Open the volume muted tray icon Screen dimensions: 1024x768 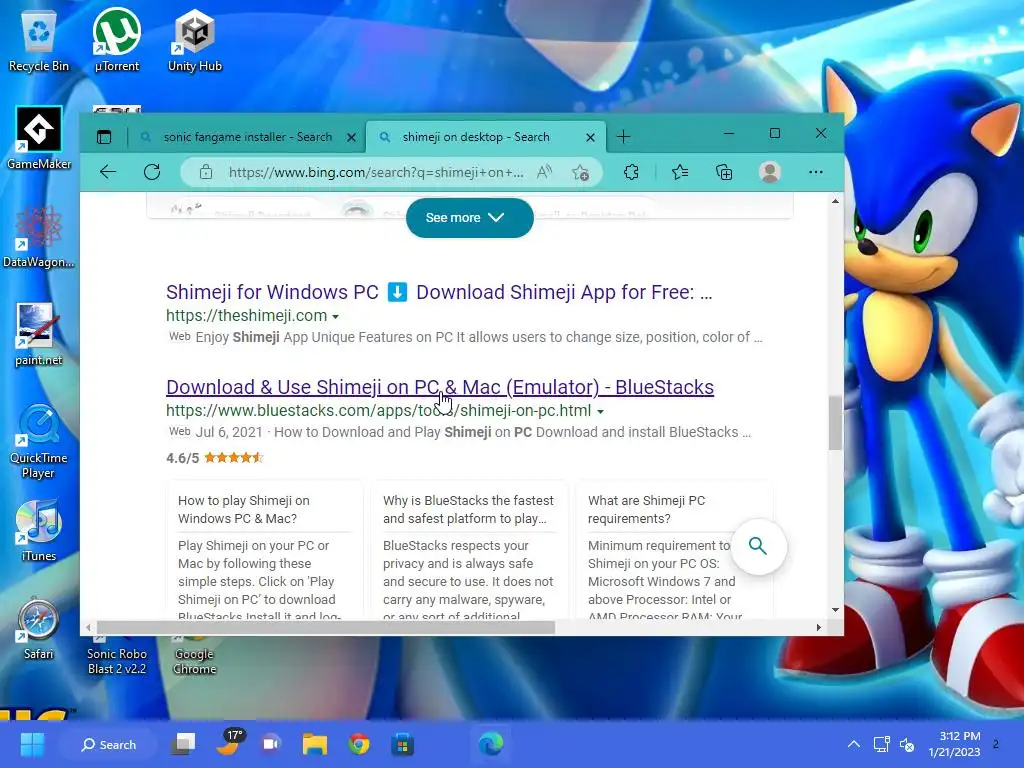[907, 744]
